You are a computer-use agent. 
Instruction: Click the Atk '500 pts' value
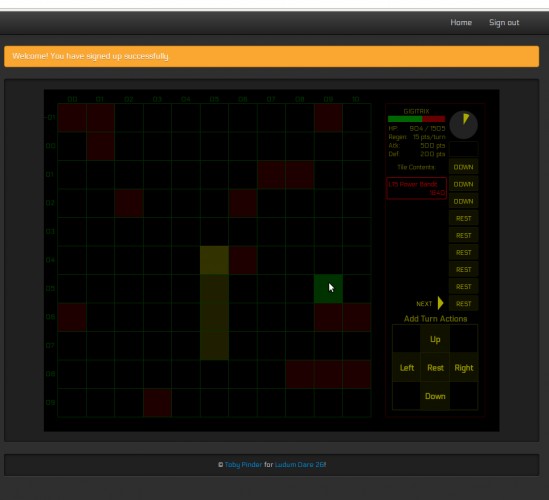tap(433, 145)
